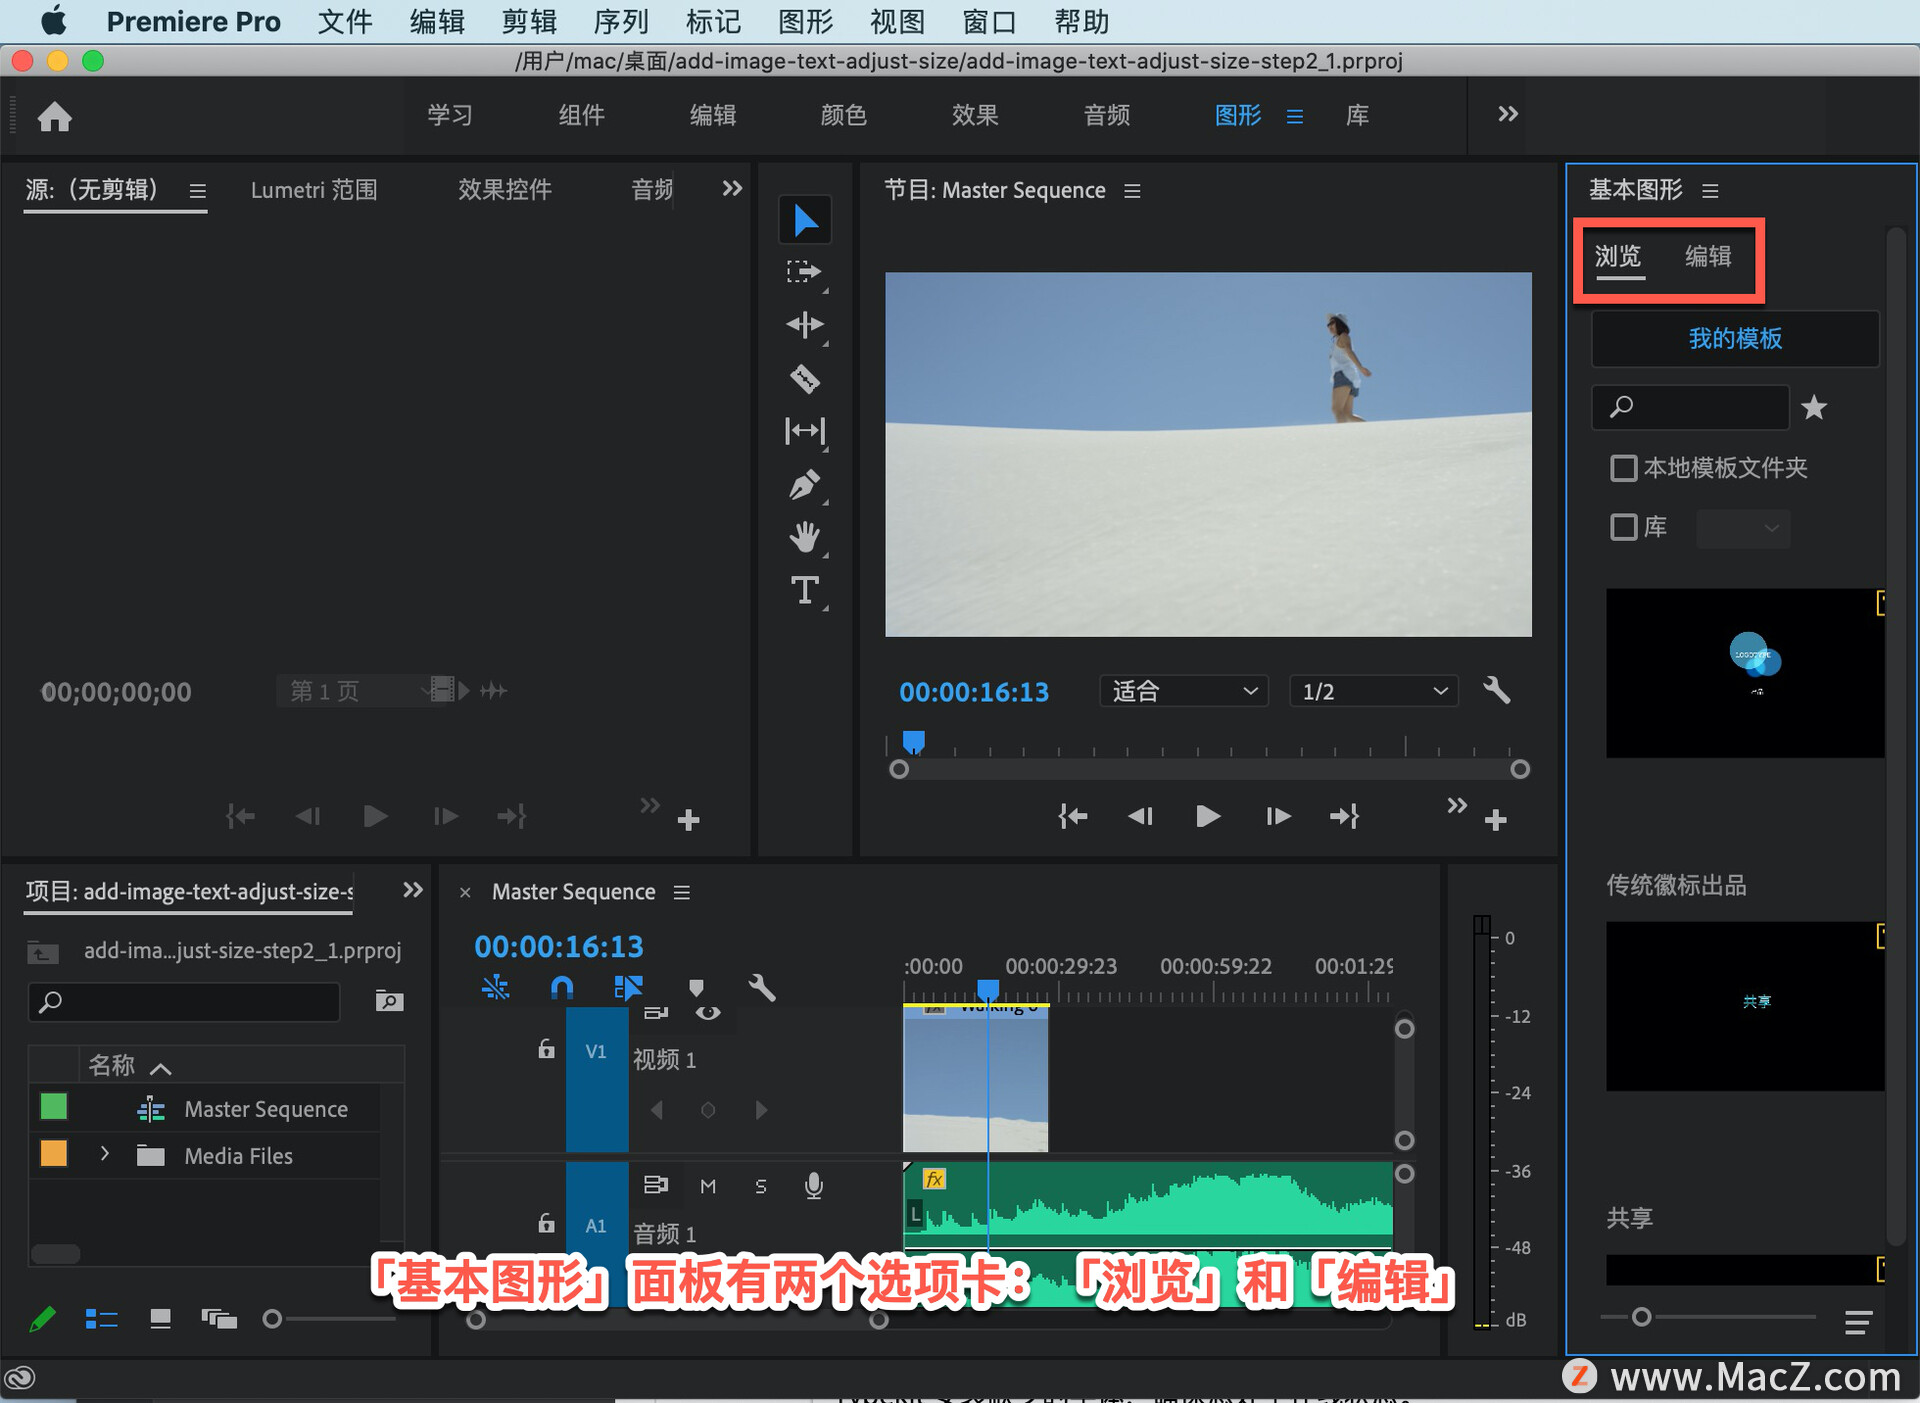Adjust the Project panel zoom slider
Viewport: 1920px width, 1403px height.
[272, 1319]
